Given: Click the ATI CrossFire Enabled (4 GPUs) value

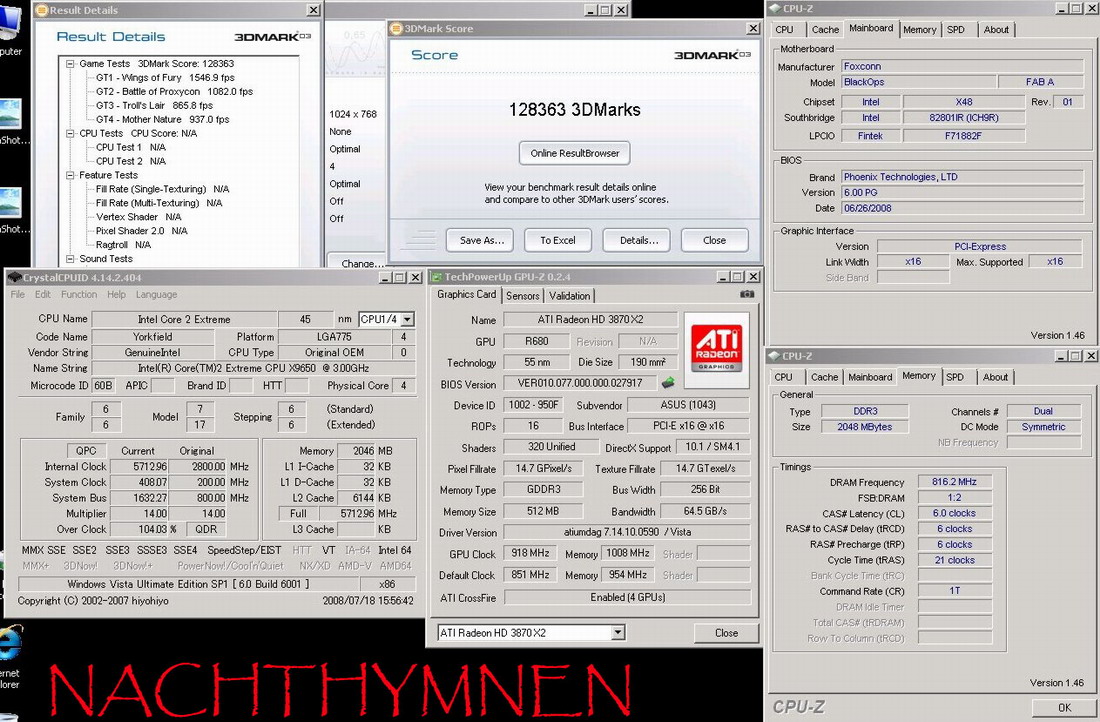Looking at the screenshot, I should pos(627,597).
